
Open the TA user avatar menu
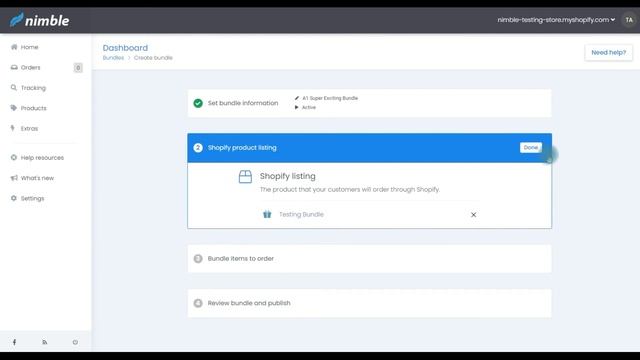click(629, 20)
